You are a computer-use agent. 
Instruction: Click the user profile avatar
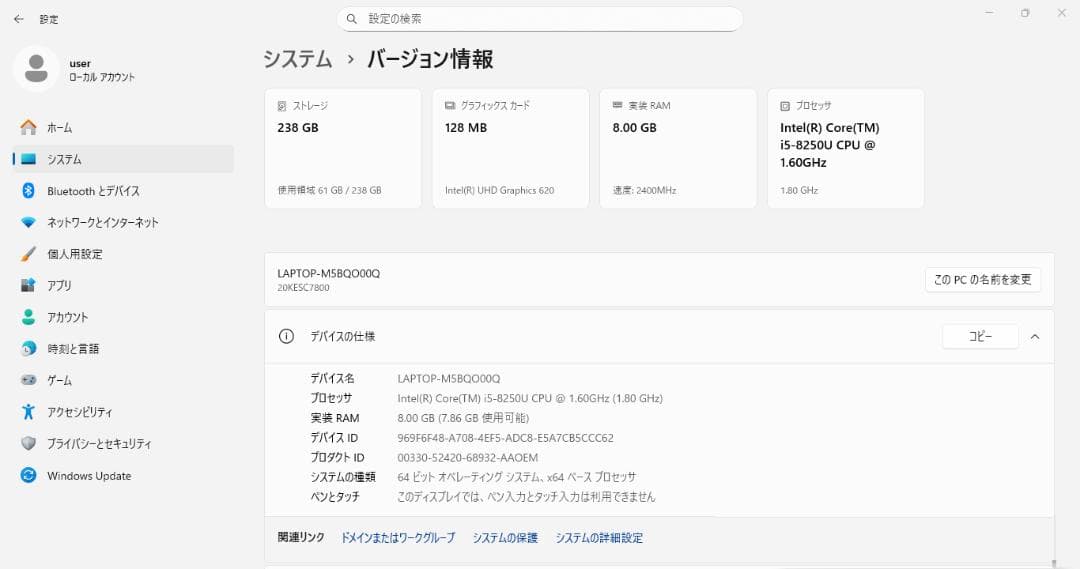[x=36, y=69]
